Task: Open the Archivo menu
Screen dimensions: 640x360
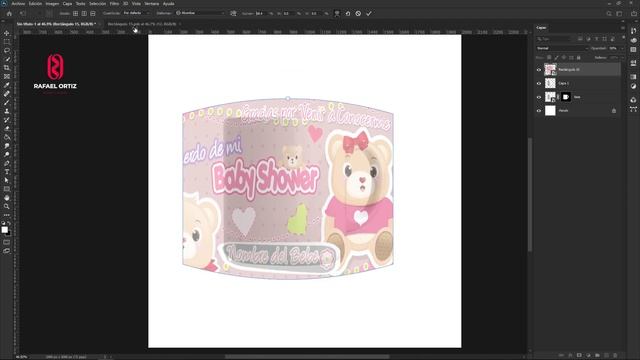Action: (x=18, y=3)
